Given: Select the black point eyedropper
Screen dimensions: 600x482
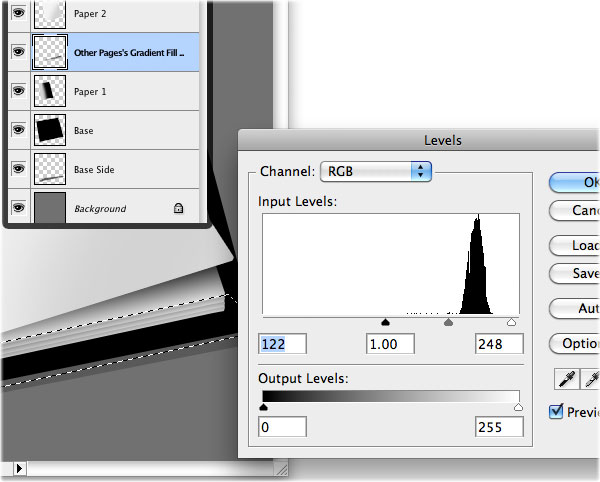Looking at the screenshot, I should tap(567, 379).
